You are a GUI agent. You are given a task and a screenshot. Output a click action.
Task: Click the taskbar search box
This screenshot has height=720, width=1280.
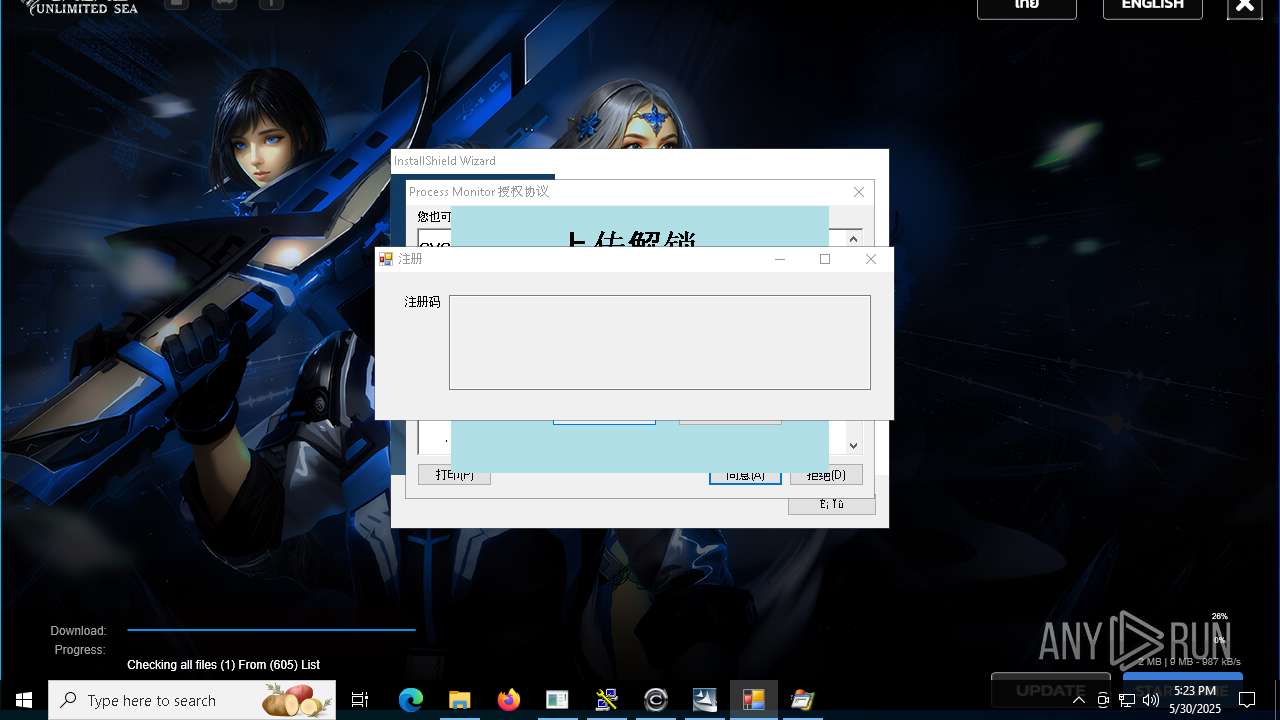(192, 700)
